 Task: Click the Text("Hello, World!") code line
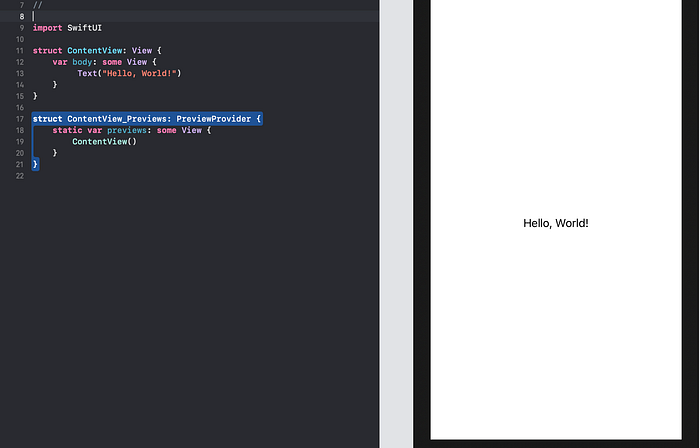pyautogui.click(x=129, y=73)
